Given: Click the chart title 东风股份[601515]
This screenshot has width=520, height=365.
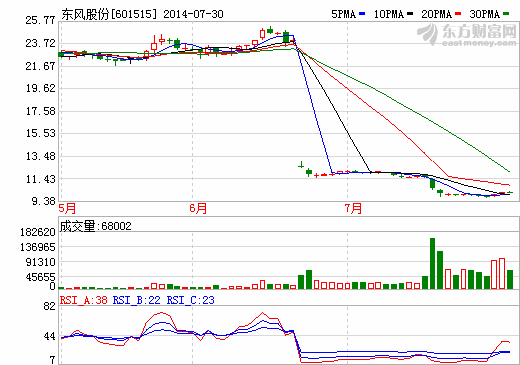Looking at the screenshot, I should (109, 14).
